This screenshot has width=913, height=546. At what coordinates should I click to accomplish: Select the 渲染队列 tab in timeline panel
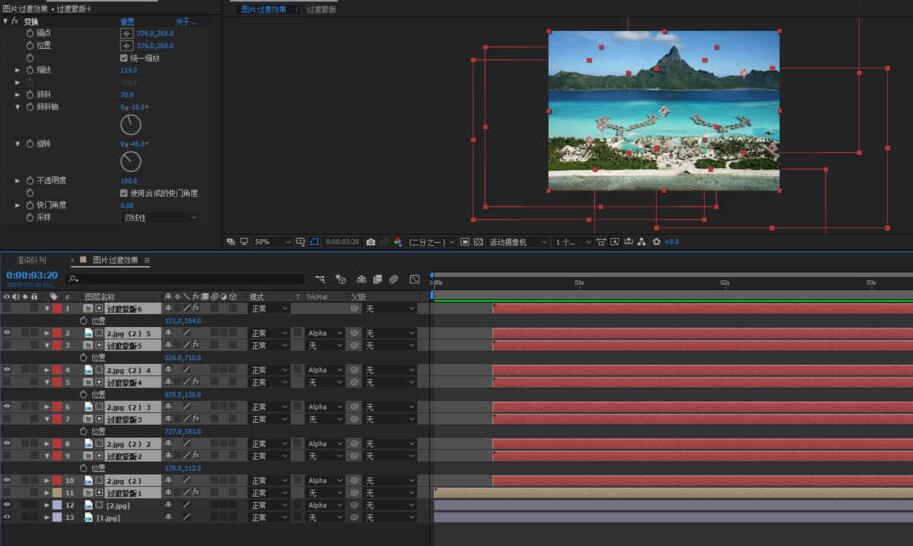click(x=31, y=260)
